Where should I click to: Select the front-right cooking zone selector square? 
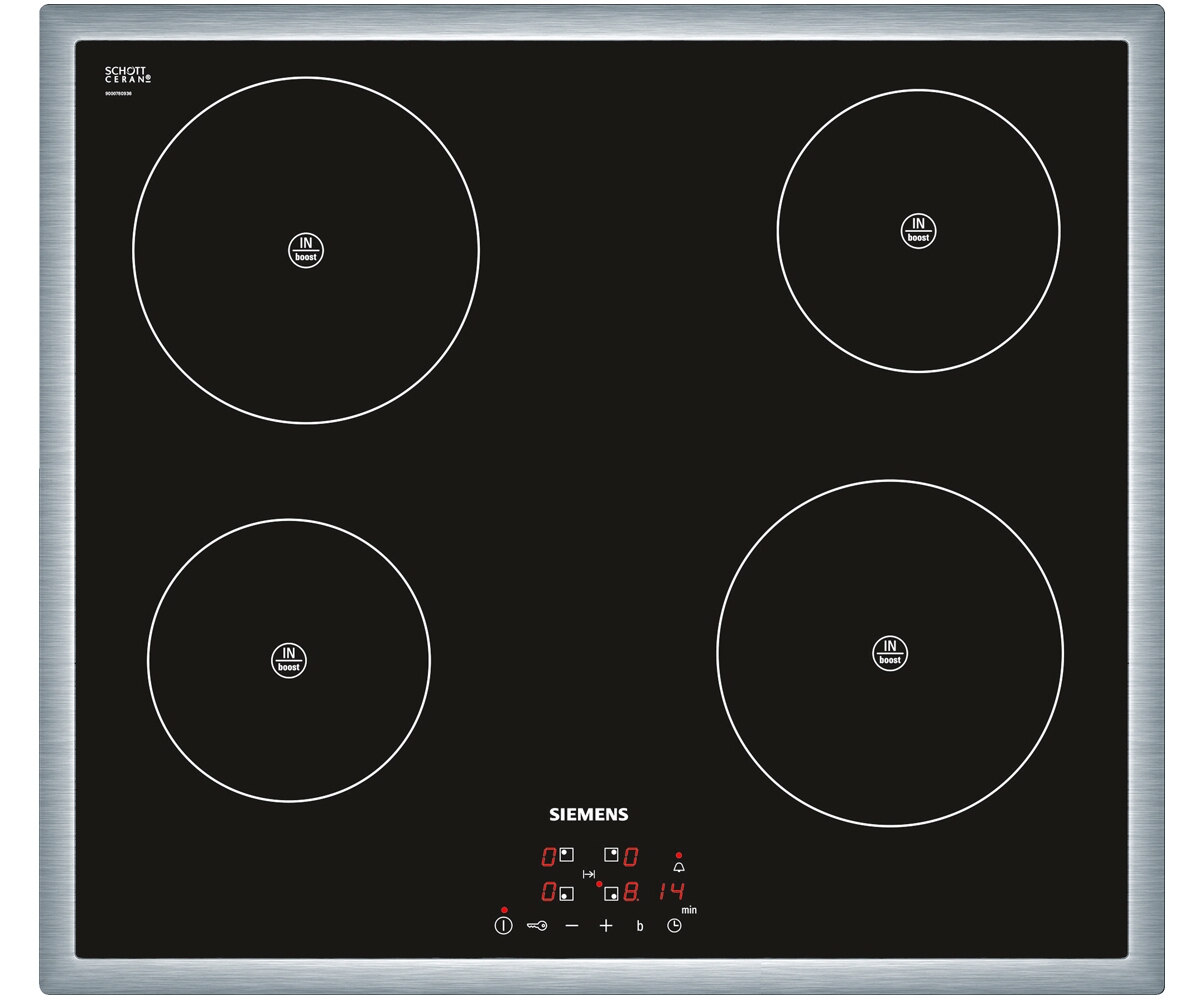611,893
